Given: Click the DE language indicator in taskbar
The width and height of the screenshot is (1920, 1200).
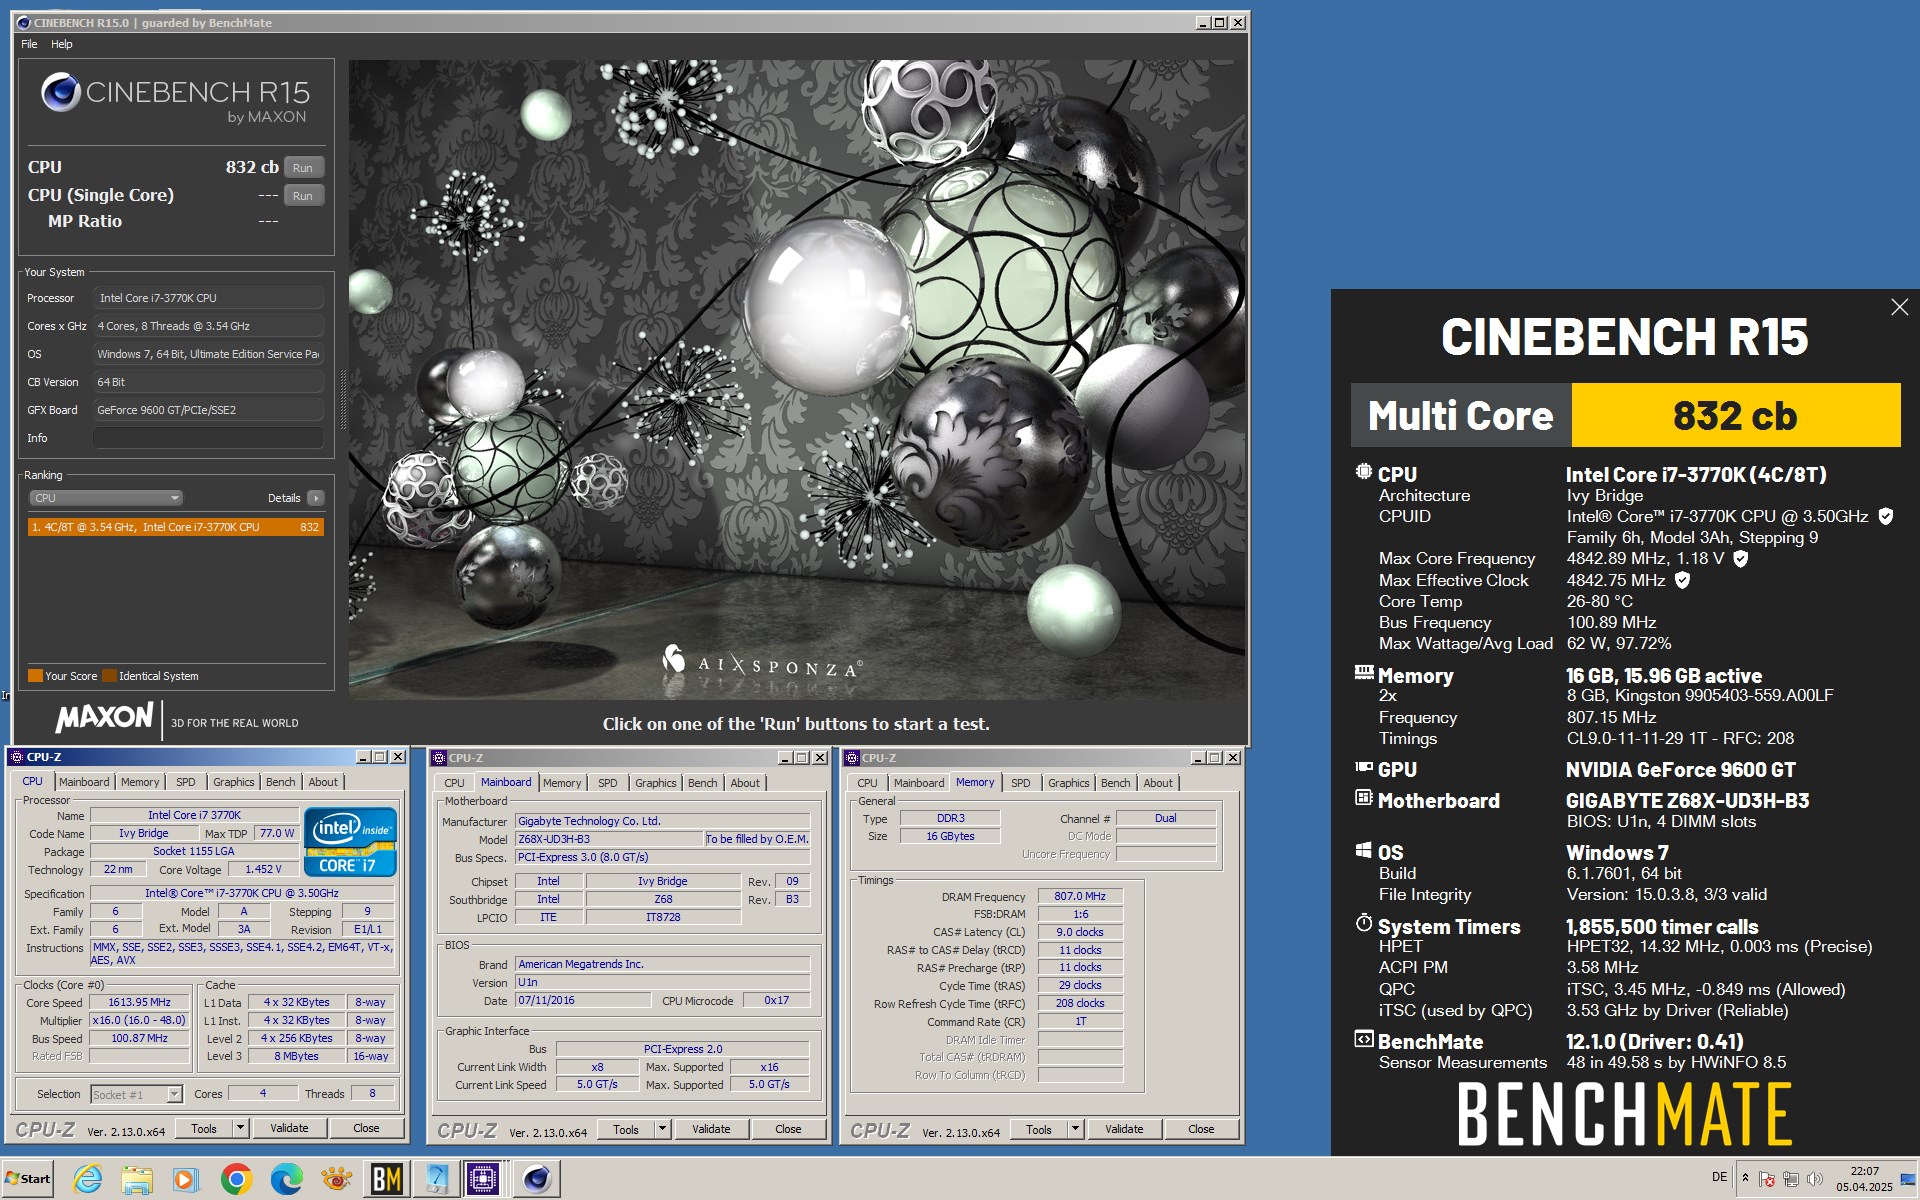Looking at the screenshot, I should (1719, 1177).
